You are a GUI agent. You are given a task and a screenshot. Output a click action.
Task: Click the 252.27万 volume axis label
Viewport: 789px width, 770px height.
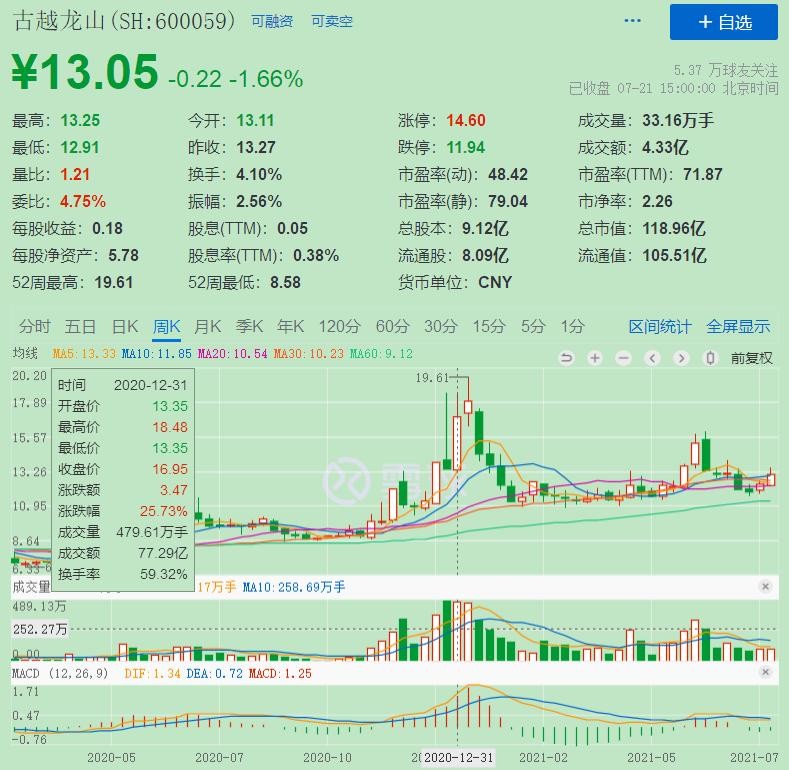40,629
